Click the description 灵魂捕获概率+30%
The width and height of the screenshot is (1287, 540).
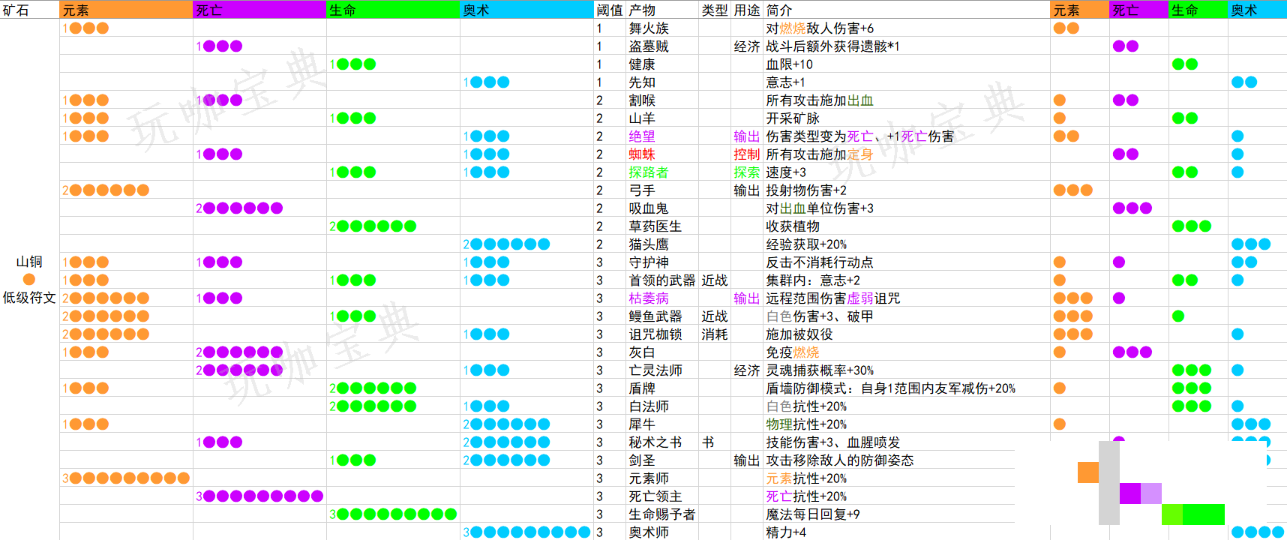pyautogui.click(x=820, y=370)
